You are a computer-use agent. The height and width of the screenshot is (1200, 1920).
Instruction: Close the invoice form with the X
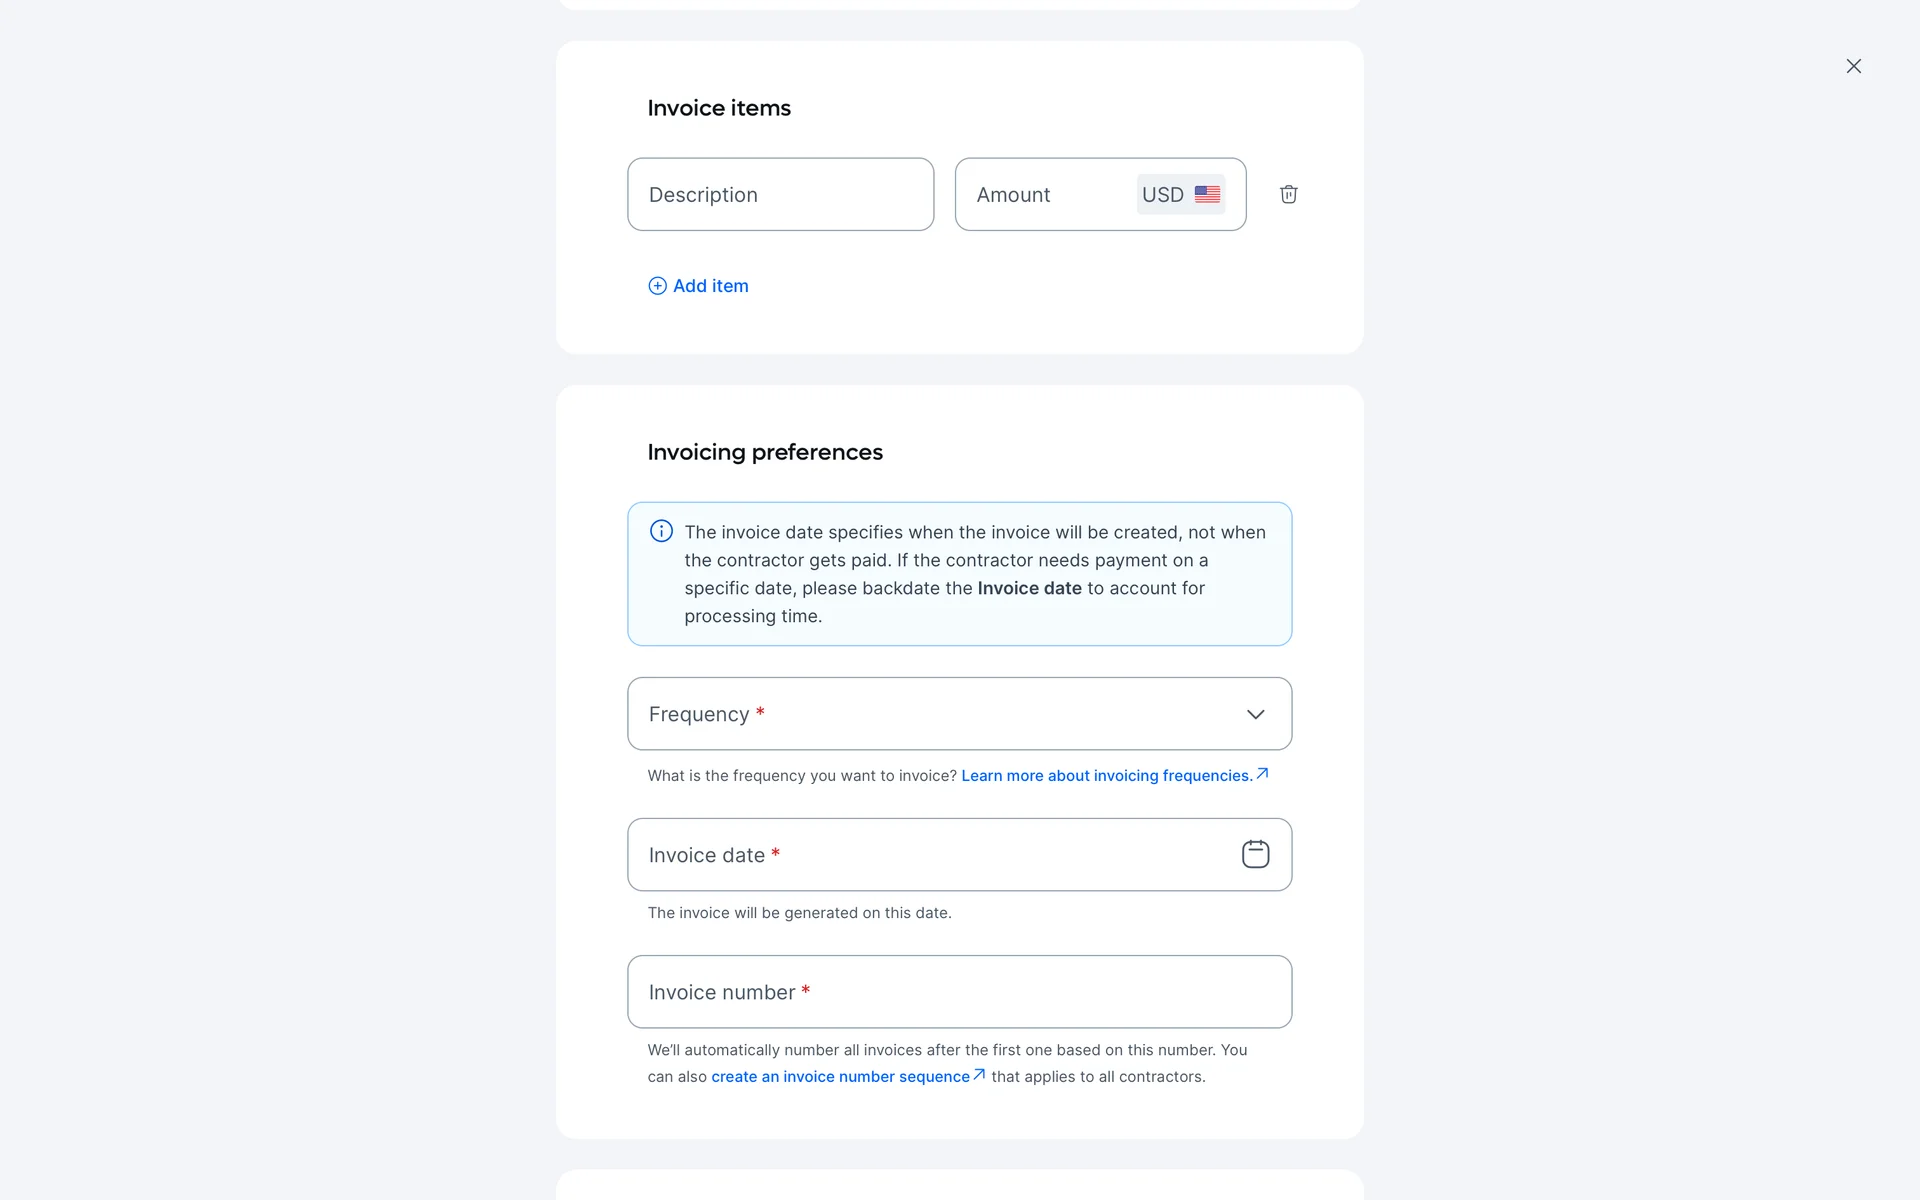(x=1853, y=66)
